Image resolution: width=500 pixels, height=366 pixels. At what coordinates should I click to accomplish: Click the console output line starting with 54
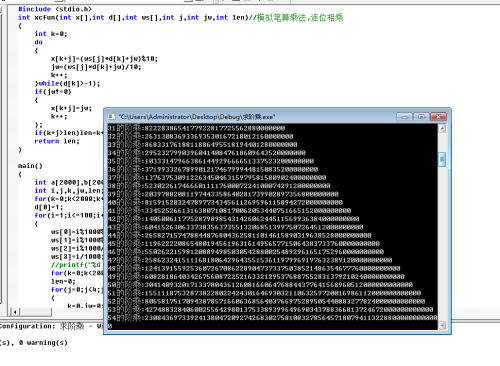tap(272, 318)
